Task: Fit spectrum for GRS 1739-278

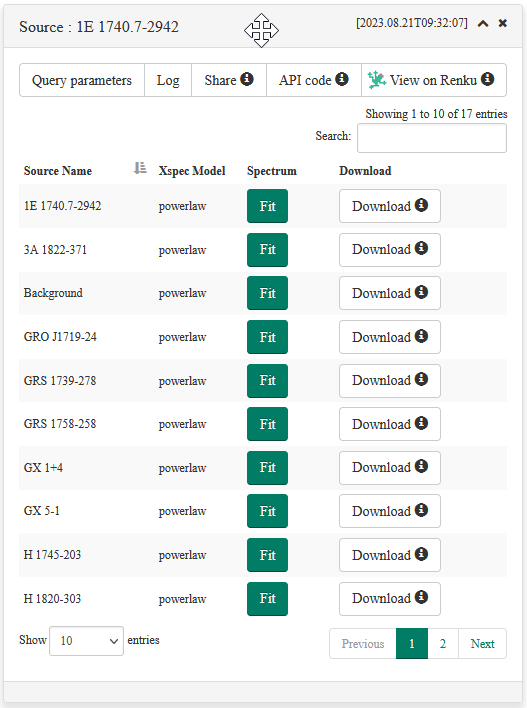Action: [267, 381]
